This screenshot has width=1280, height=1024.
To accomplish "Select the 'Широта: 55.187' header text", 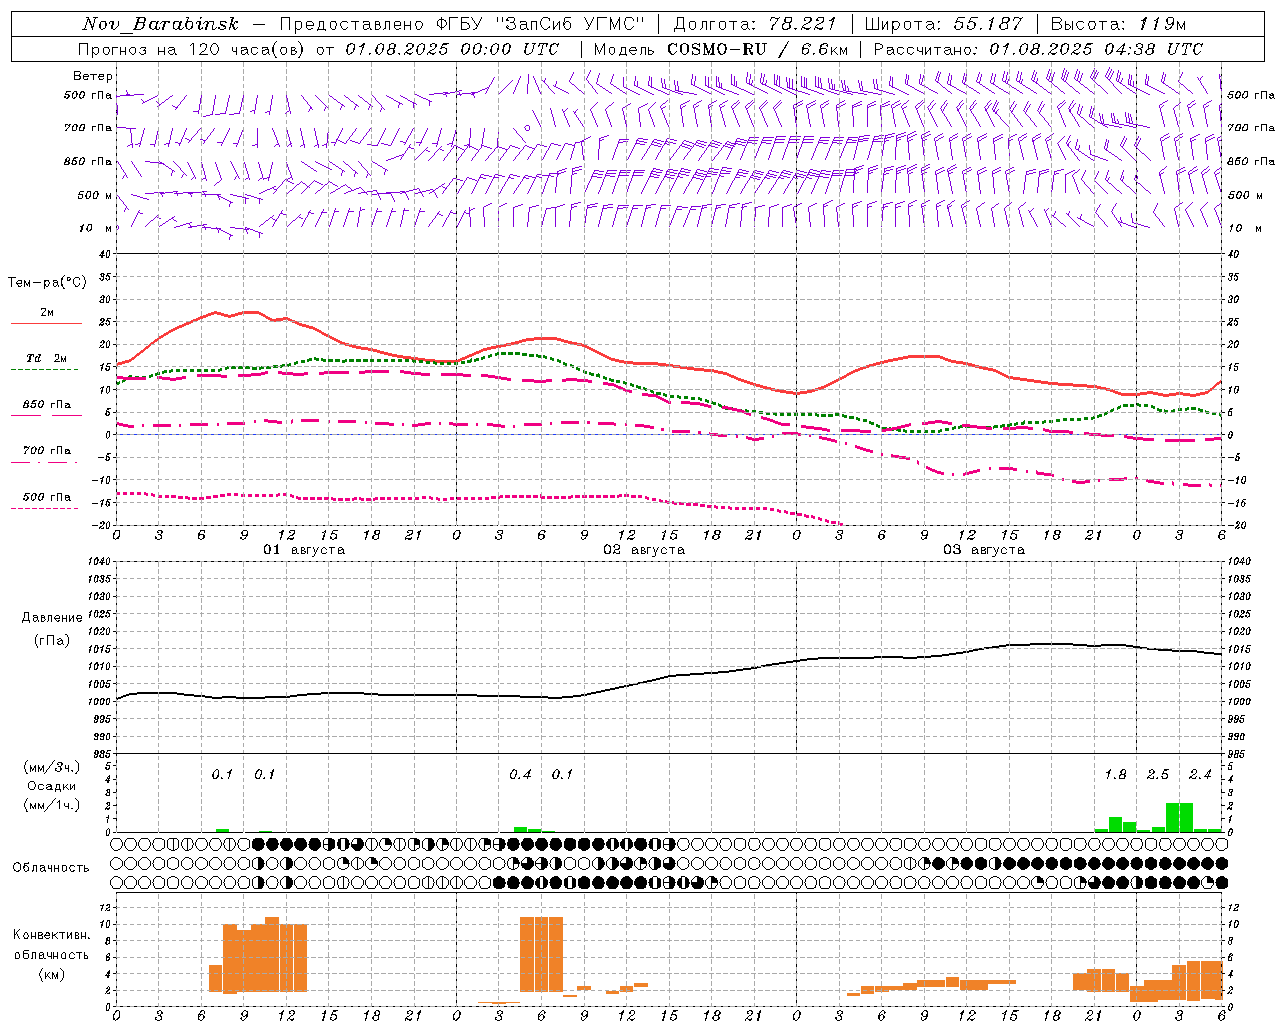I will [943, 24].
